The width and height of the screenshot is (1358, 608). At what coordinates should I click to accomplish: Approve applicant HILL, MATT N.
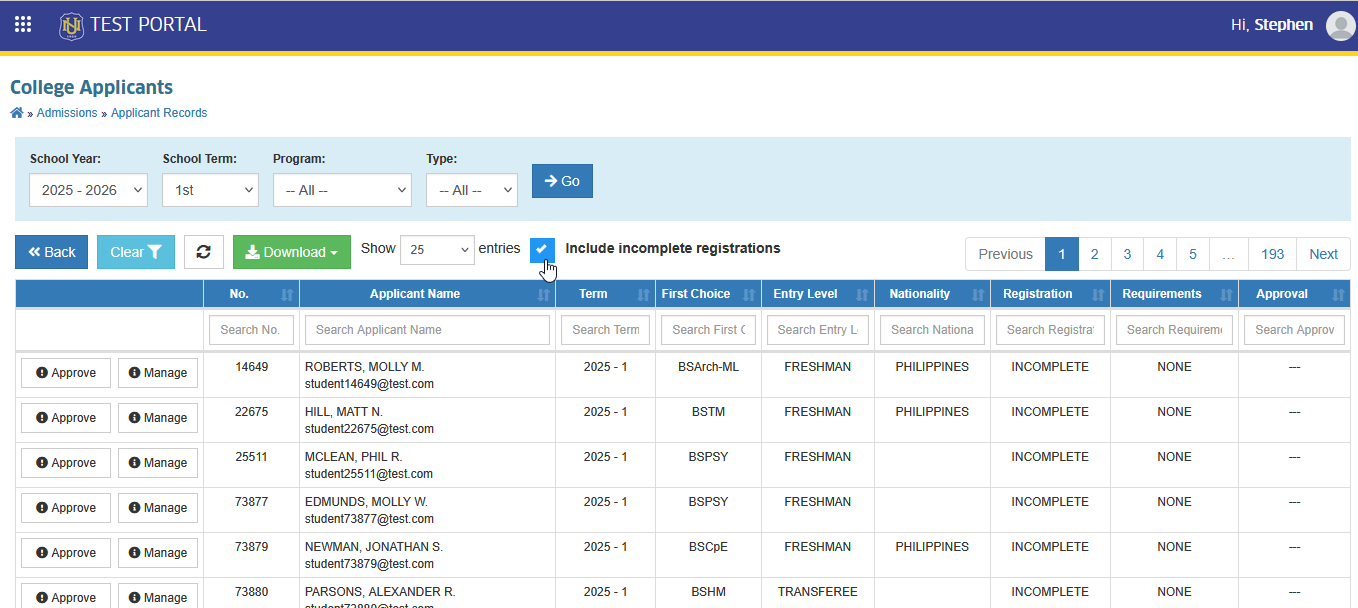pyautogui.click(x=66, y=418)
